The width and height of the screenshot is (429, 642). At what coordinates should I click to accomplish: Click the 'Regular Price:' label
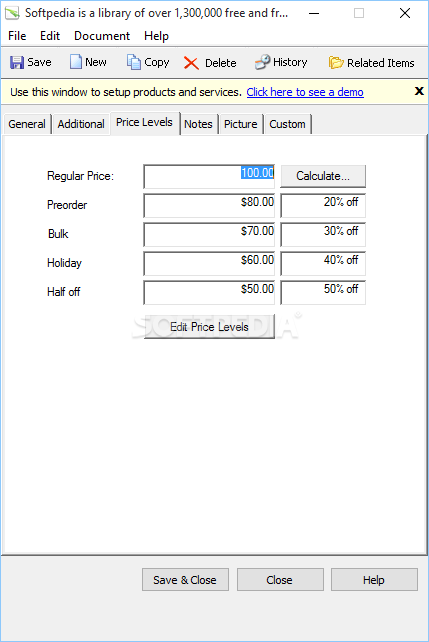[x=80, y=176]
